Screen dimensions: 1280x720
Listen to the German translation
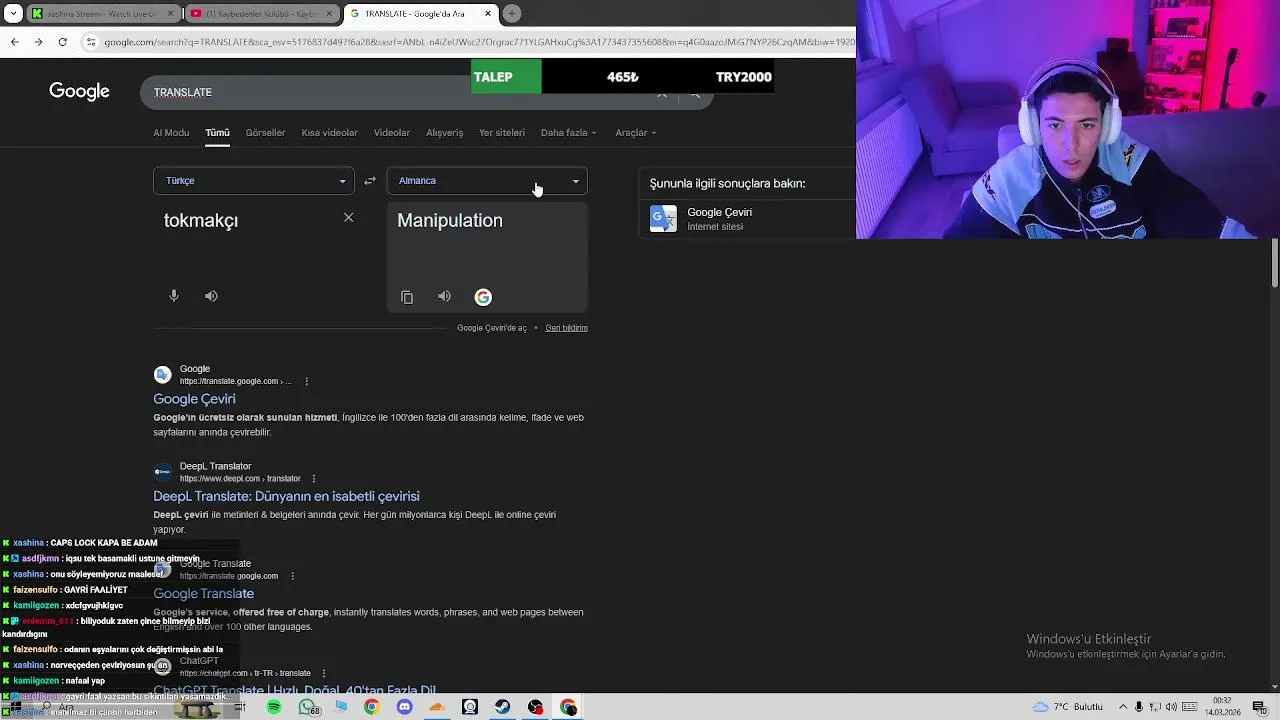(x=444, y=296)
